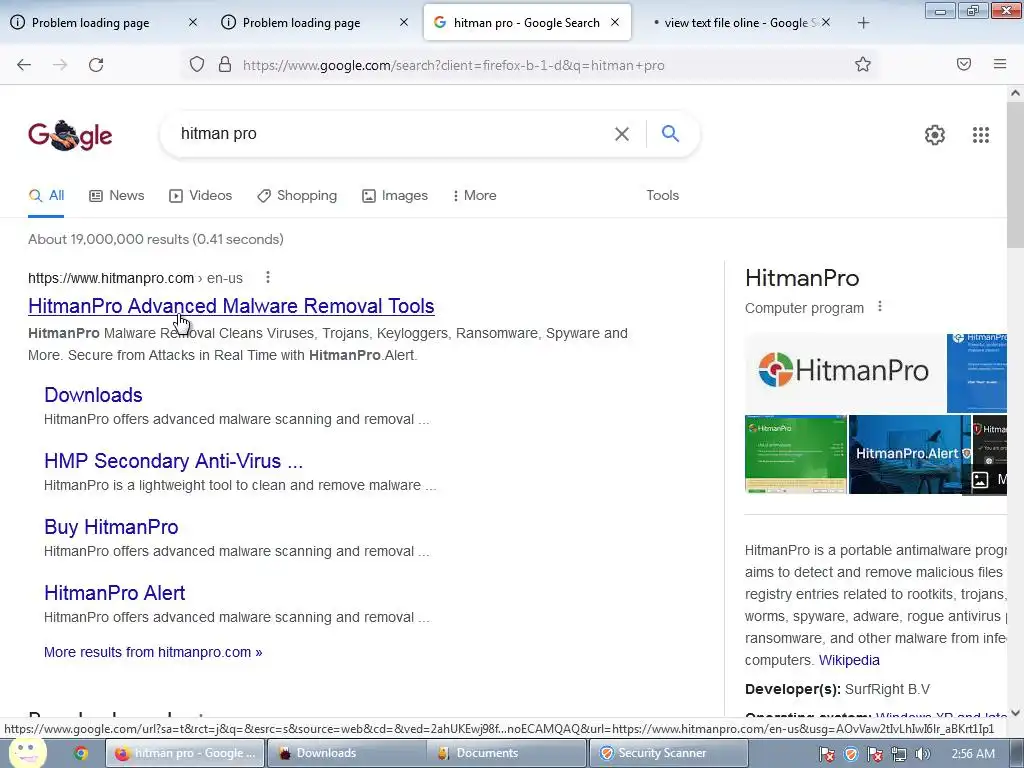The image size is (1024, 768).
Task: Open Downloads window from the taskbar
Action: click(347, 753)
